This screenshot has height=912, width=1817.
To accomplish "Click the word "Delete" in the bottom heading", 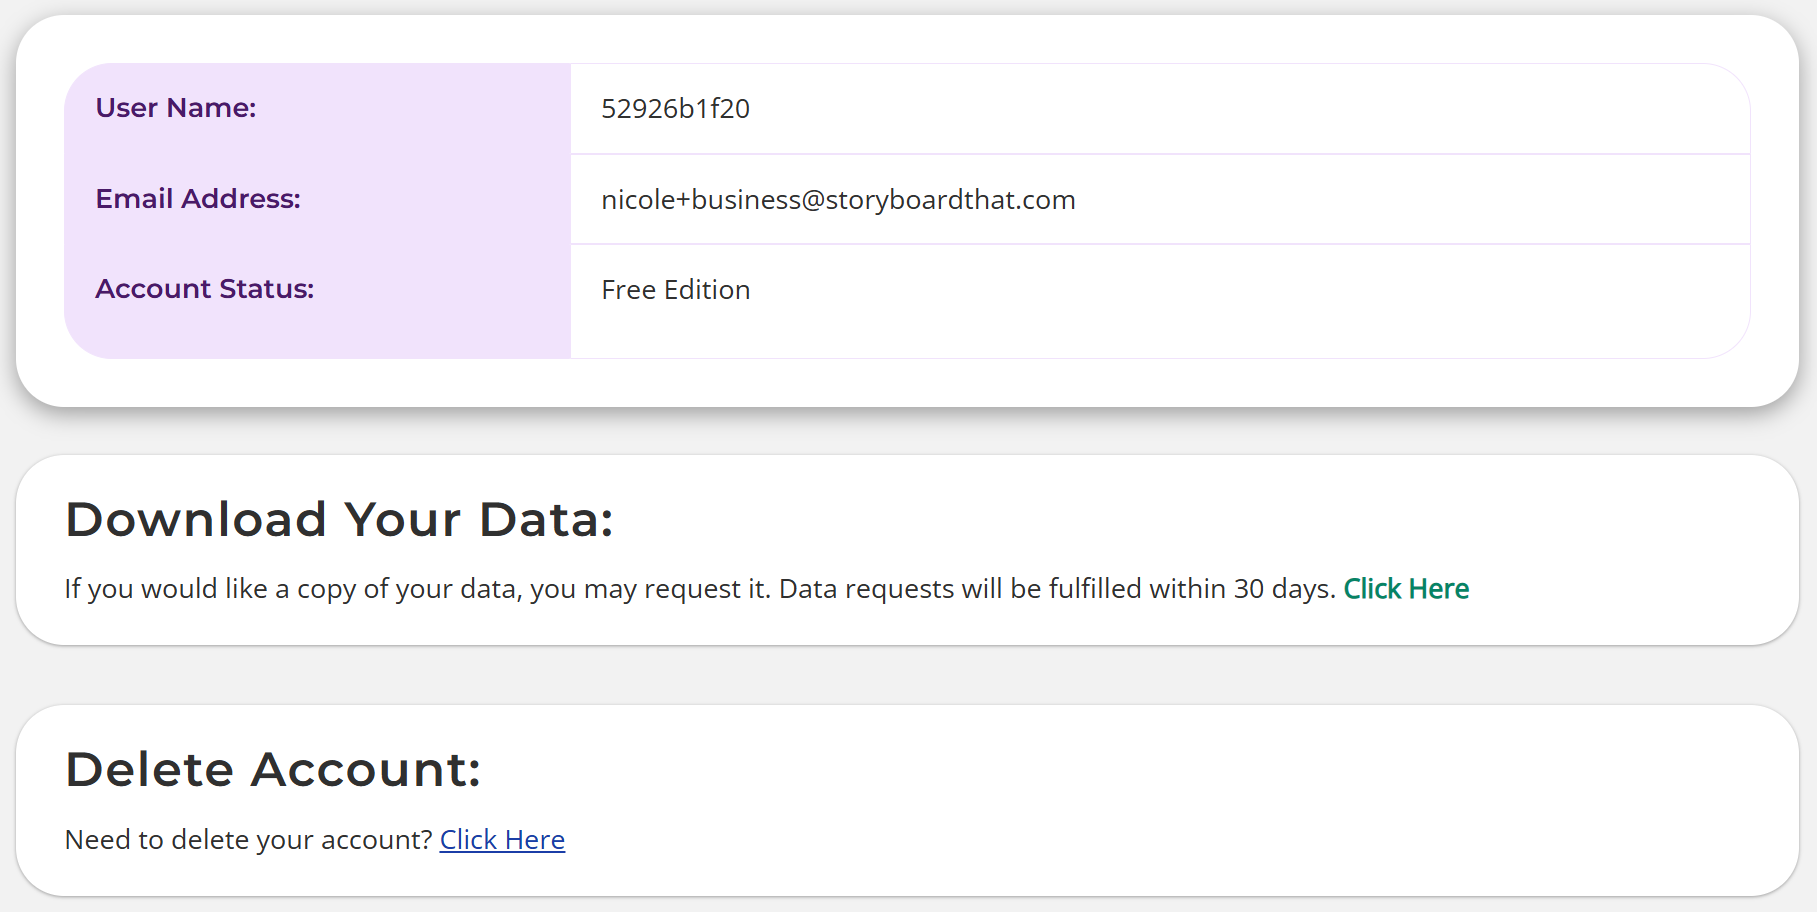I will (149, 770).
